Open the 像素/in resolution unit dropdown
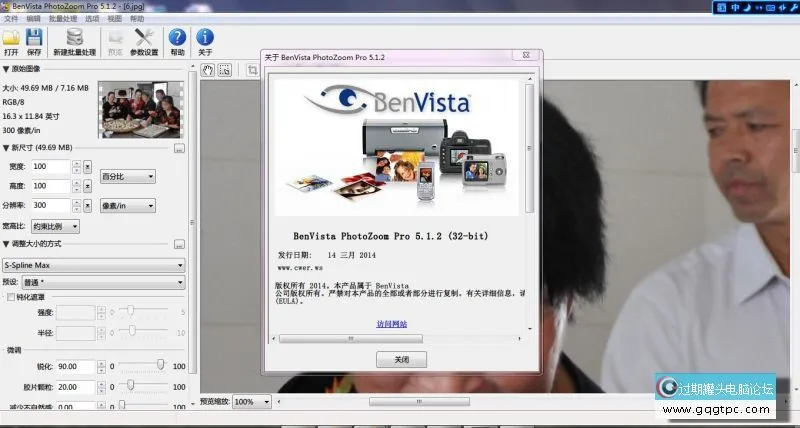 coord(128,206)
